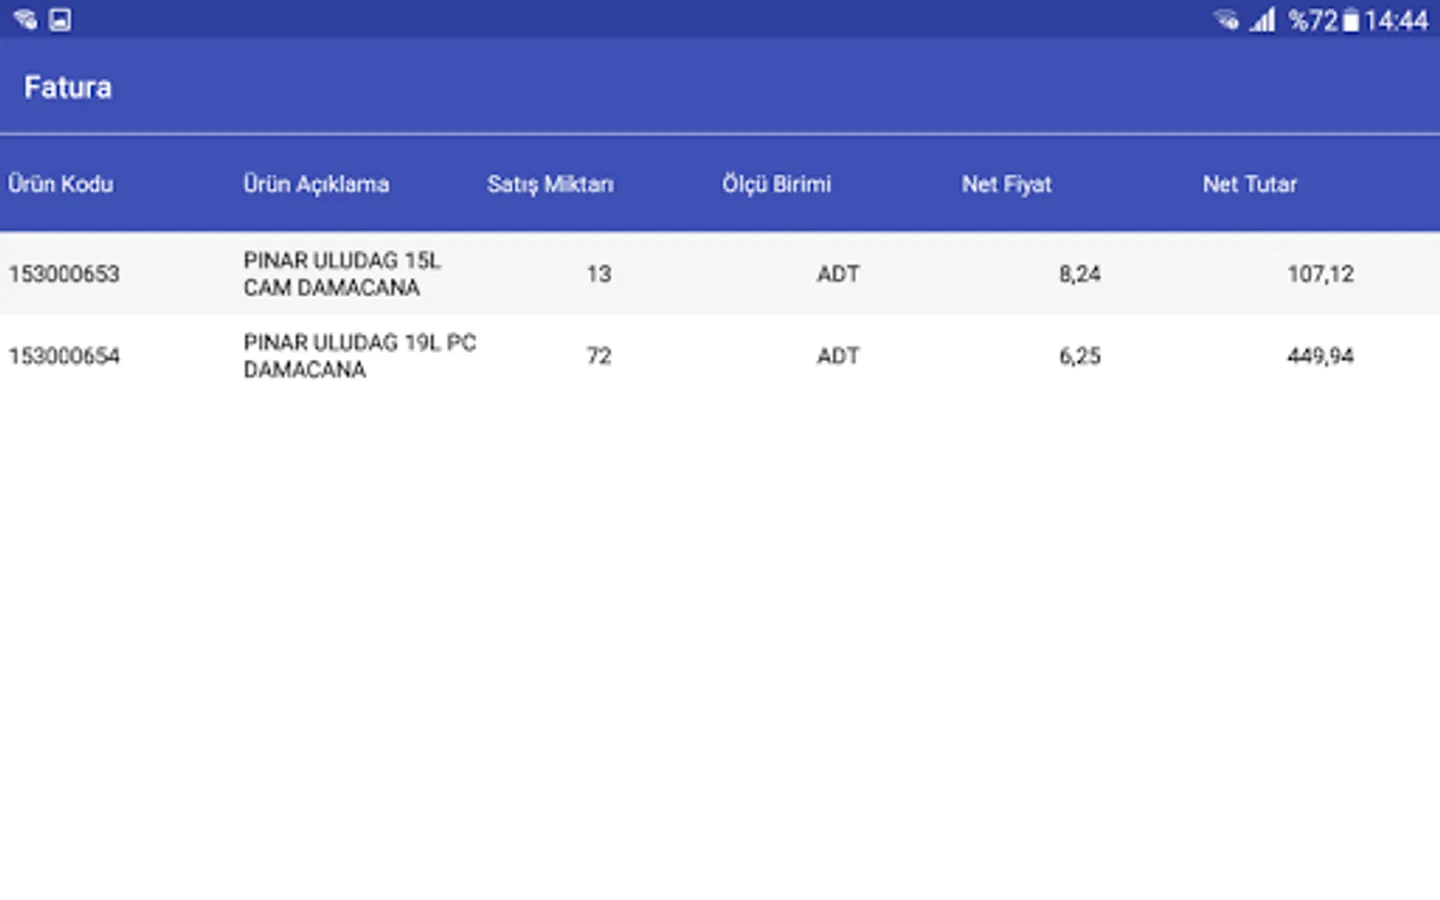Tap the battery icon showing %72

click(1350, 20)
